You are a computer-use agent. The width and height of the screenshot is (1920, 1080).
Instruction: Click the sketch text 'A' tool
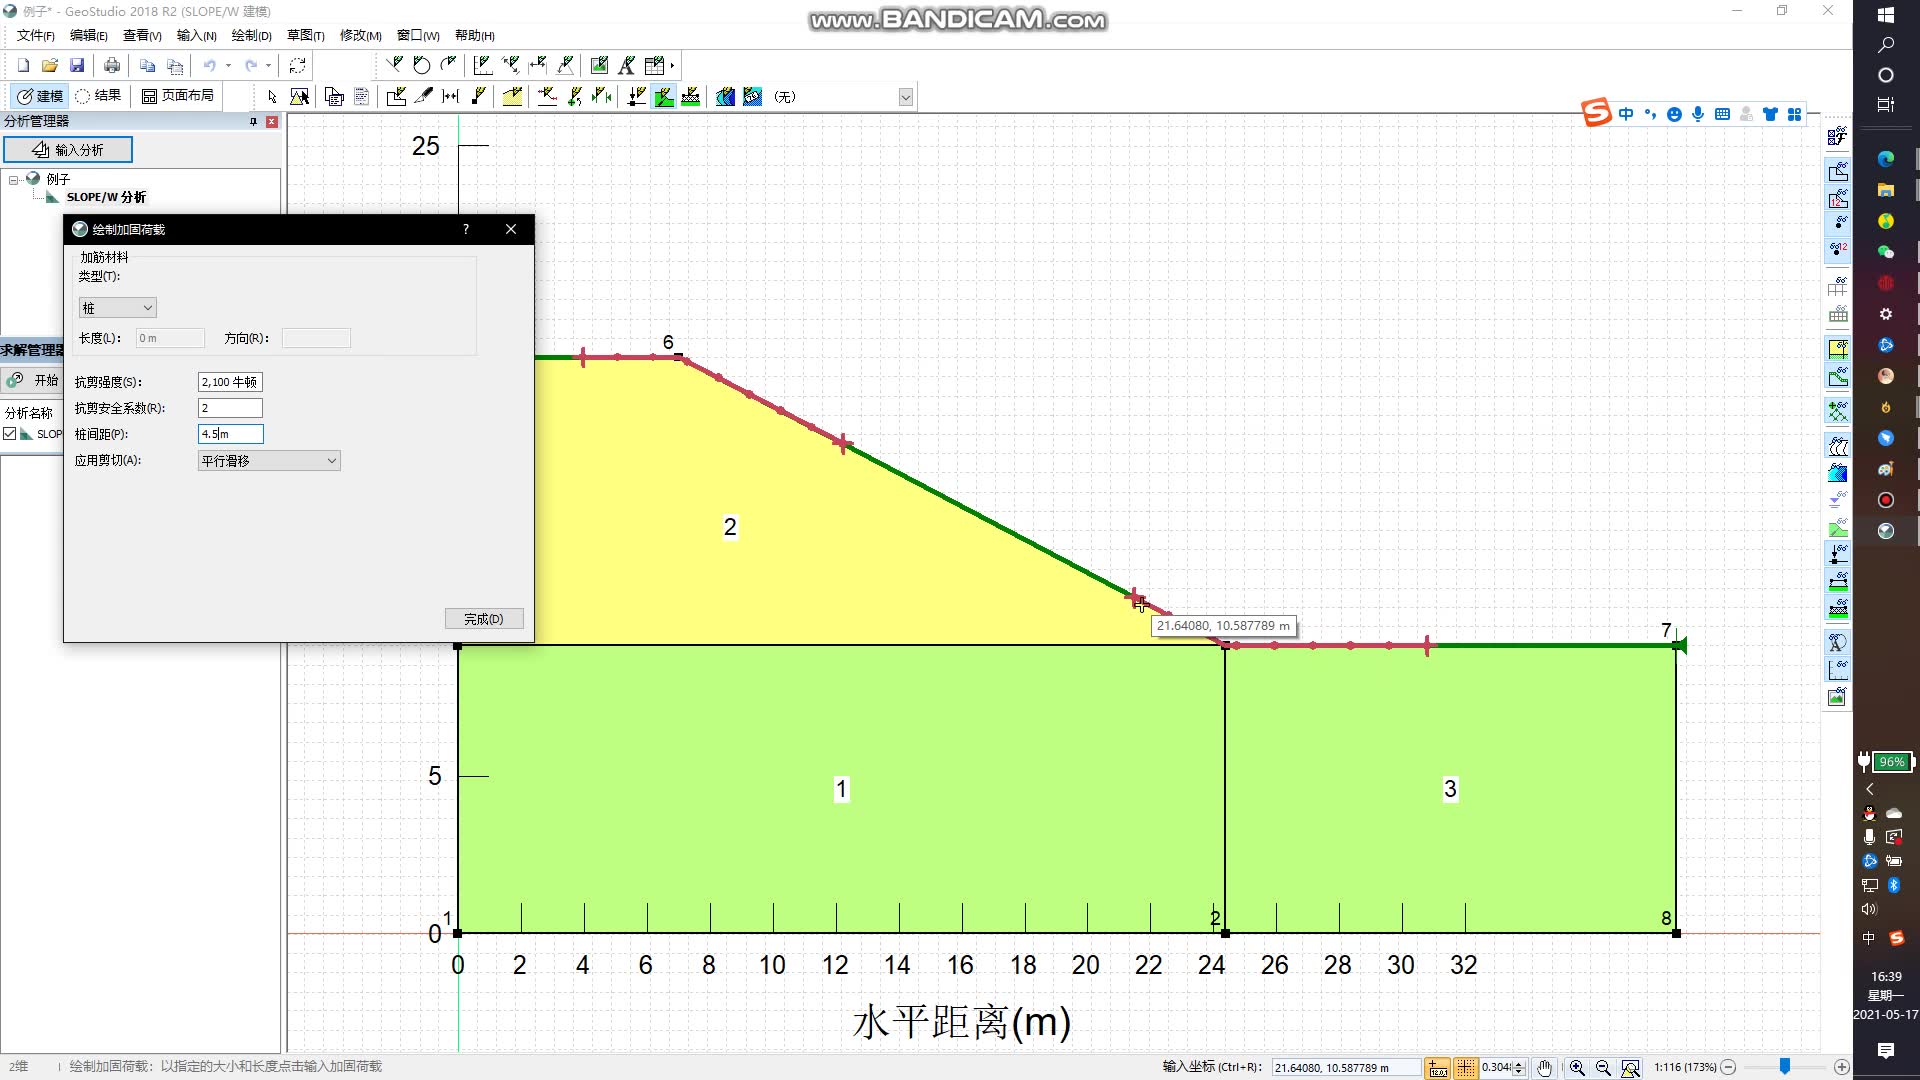626,66
